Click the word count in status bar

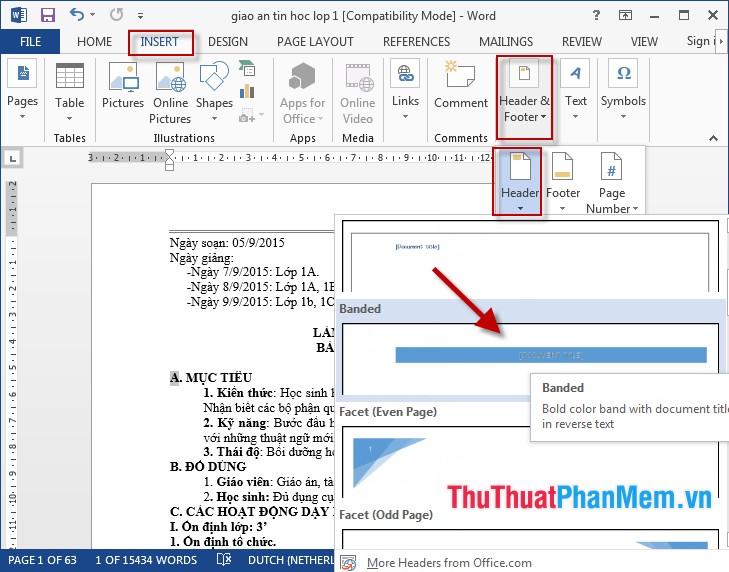coord(146,560)
